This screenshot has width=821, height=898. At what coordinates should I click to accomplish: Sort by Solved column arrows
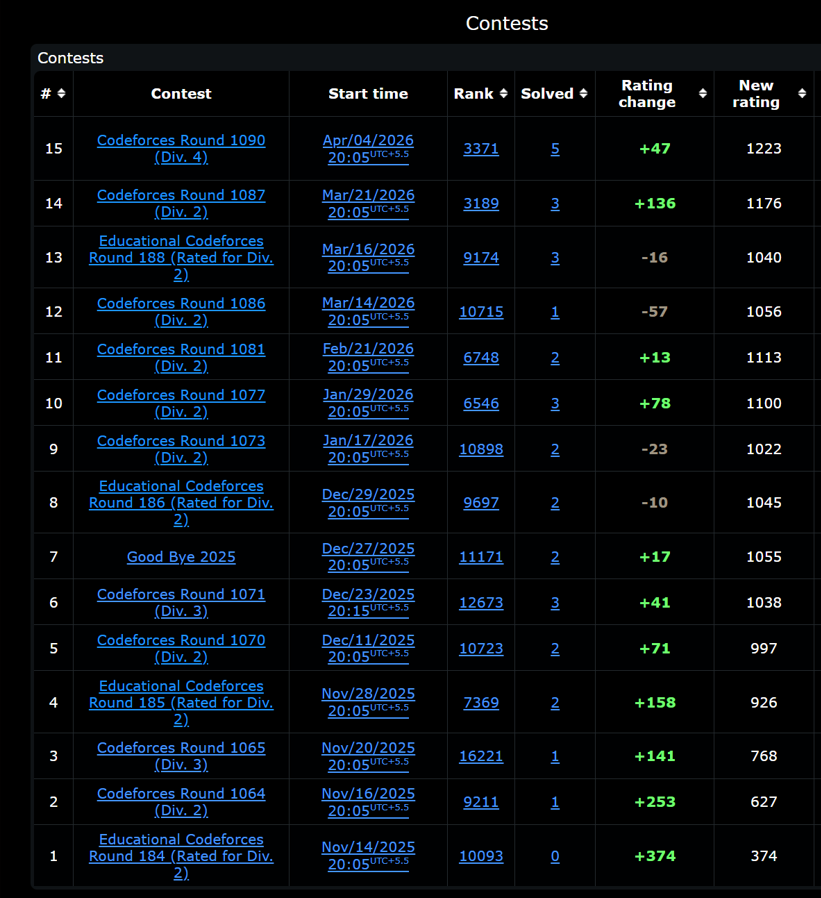pyautogui.click(x=583, y=93)
